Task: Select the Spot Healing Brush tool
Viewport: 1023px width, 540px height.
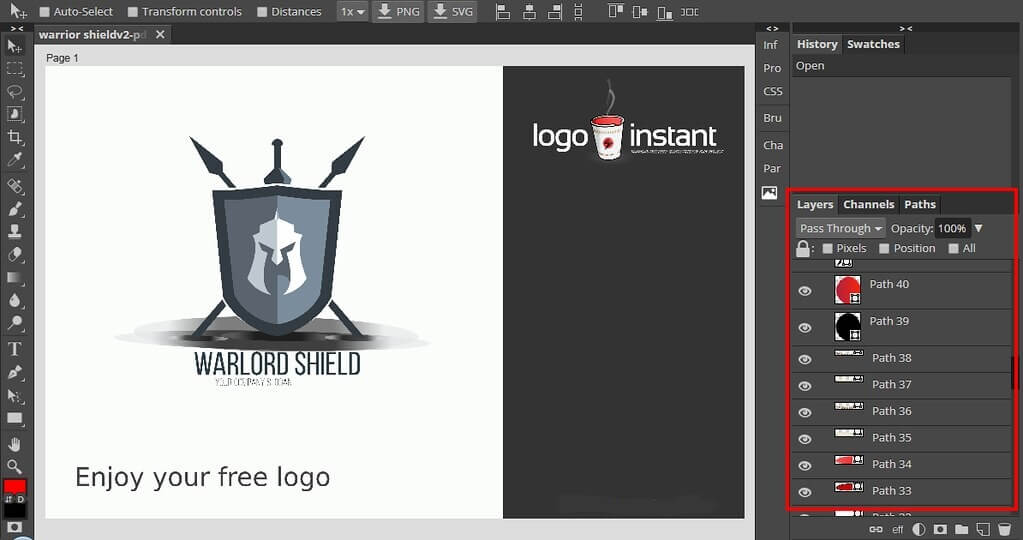Action: pos(14,187)
